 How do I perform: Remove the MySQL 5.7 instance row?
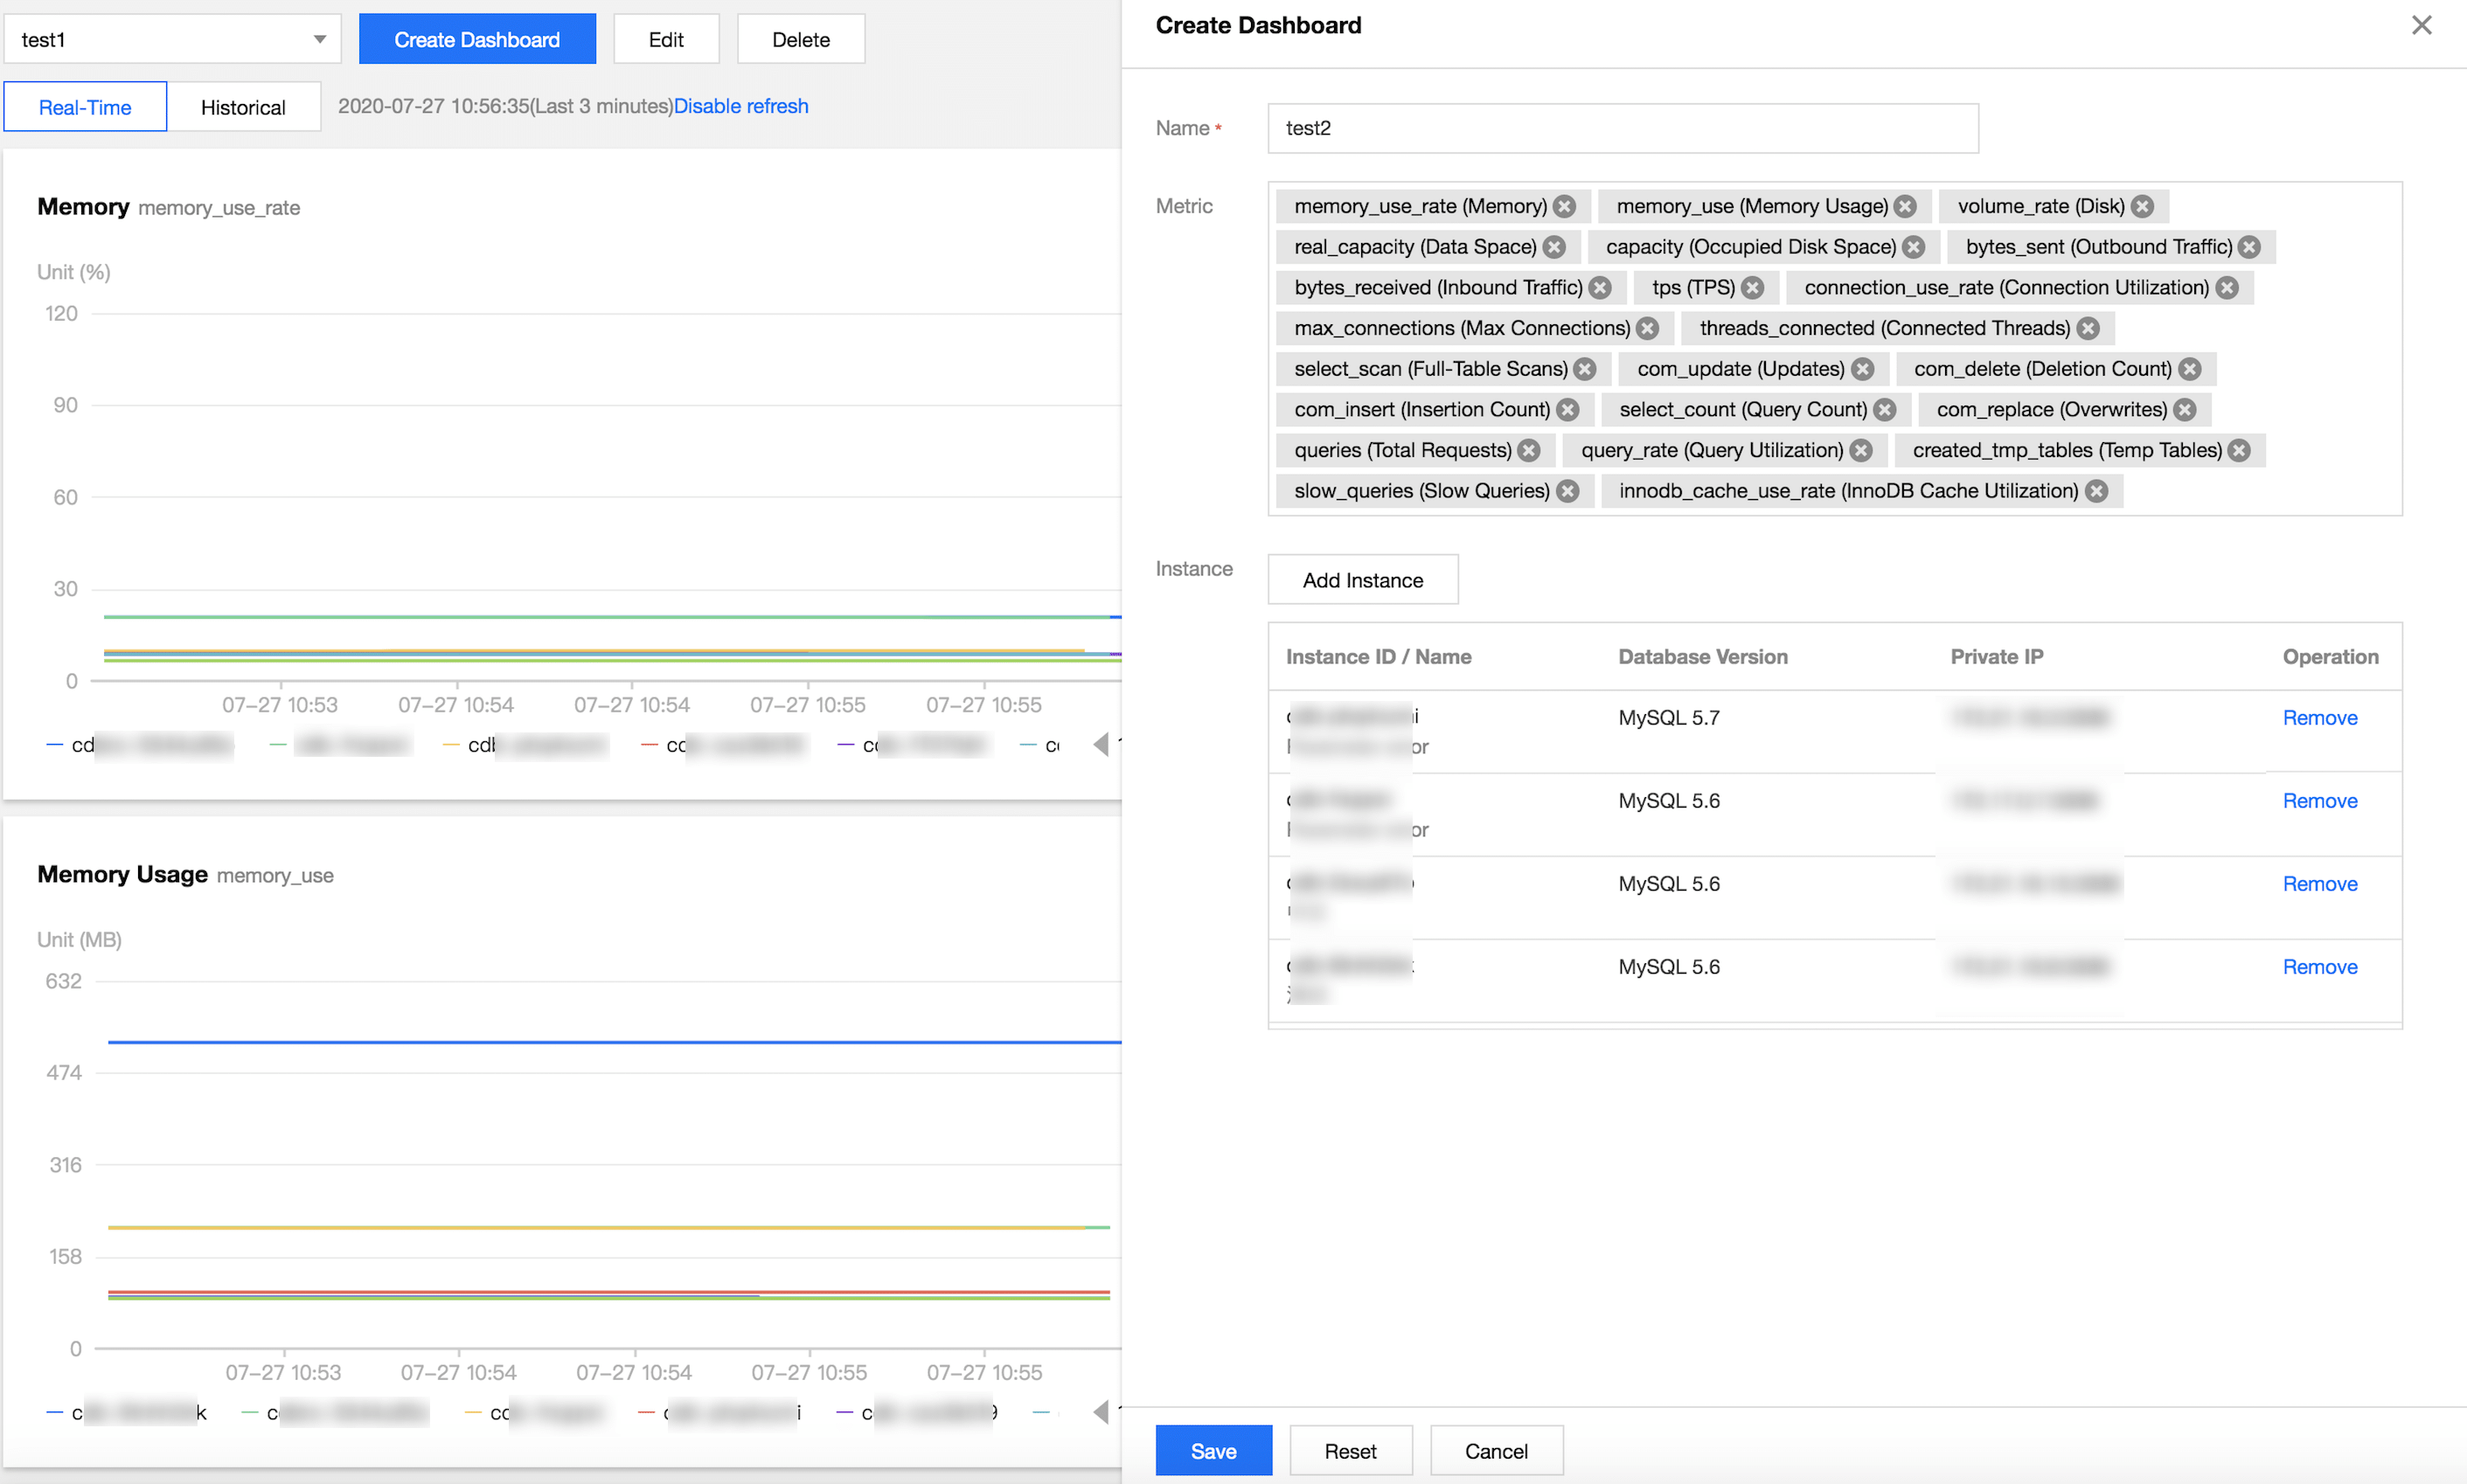pos(2319,718)
